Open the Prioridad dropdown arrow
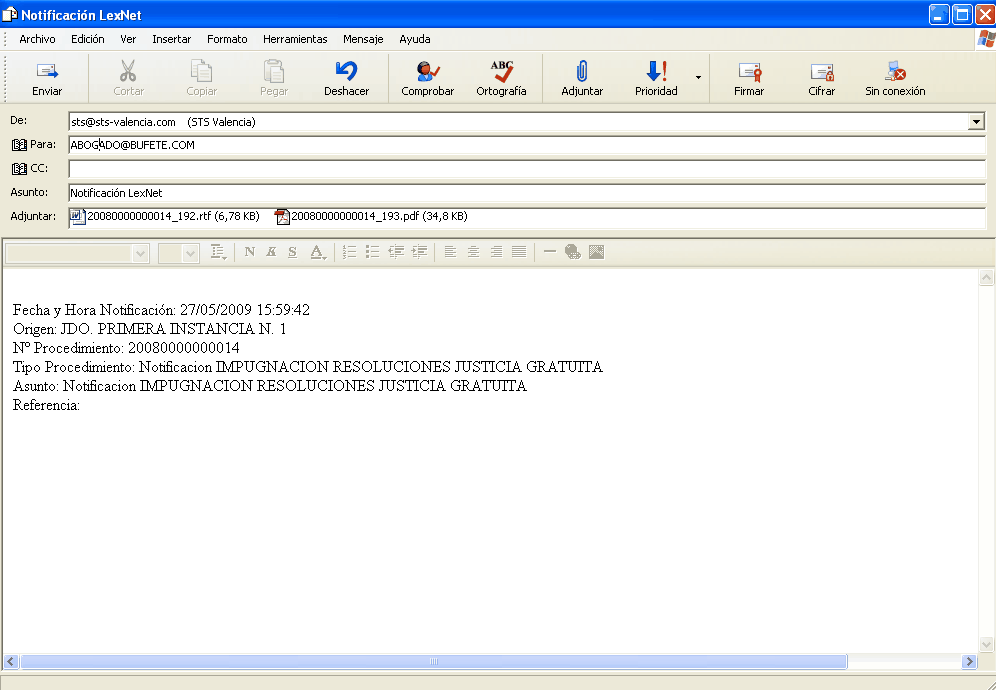This screenshot has height=690, width=996. coord(698,78)
